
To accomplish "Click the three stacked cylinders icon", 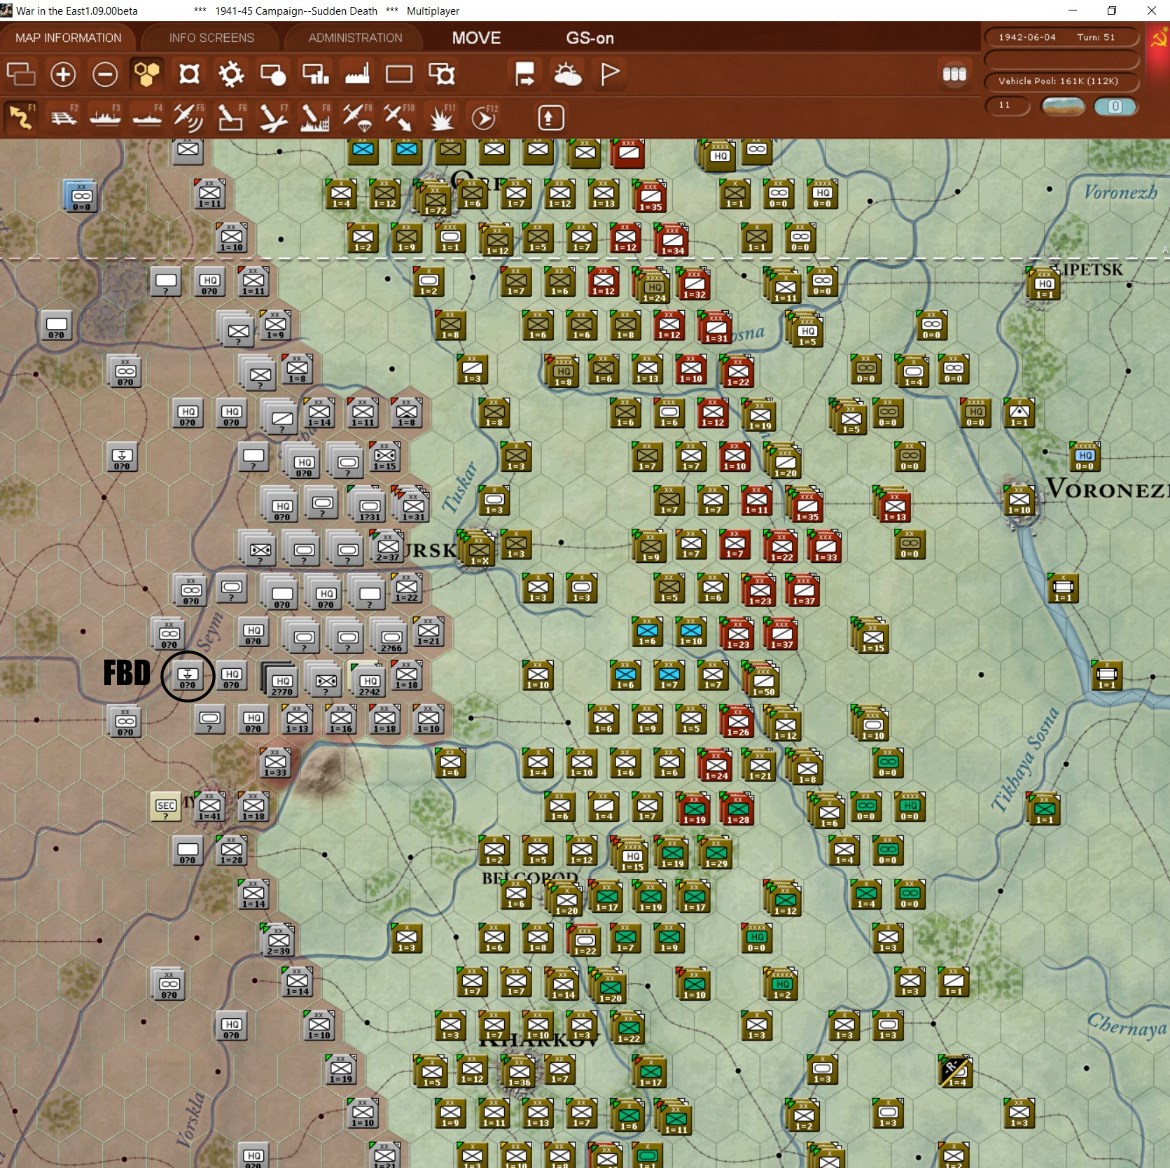I will 954,74.
